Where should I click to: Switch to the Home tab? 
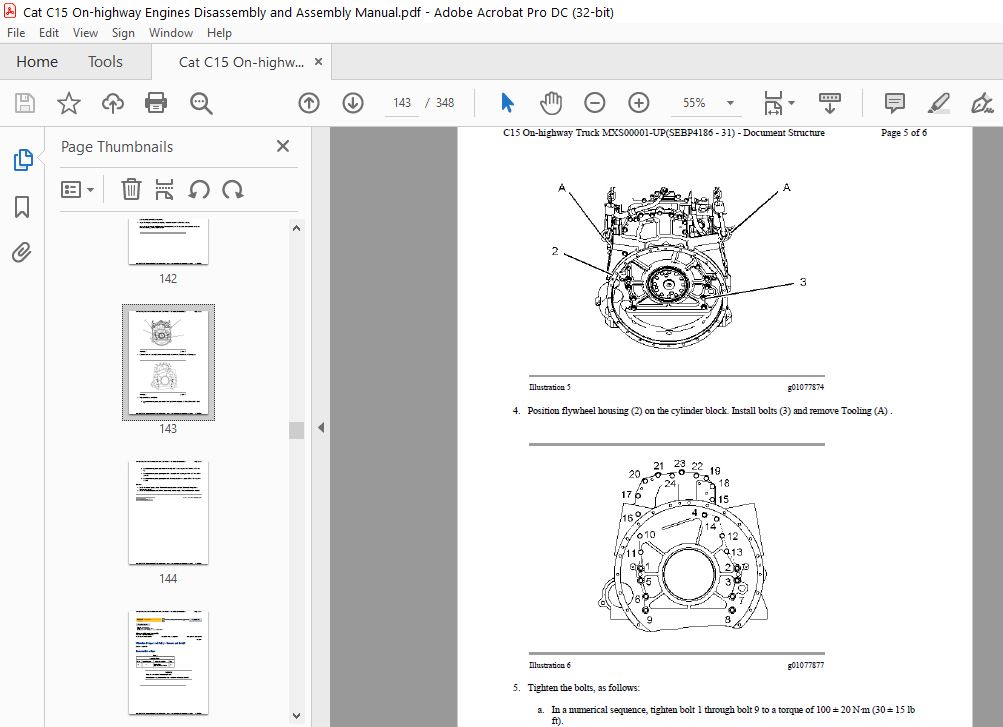pos(37,62)
